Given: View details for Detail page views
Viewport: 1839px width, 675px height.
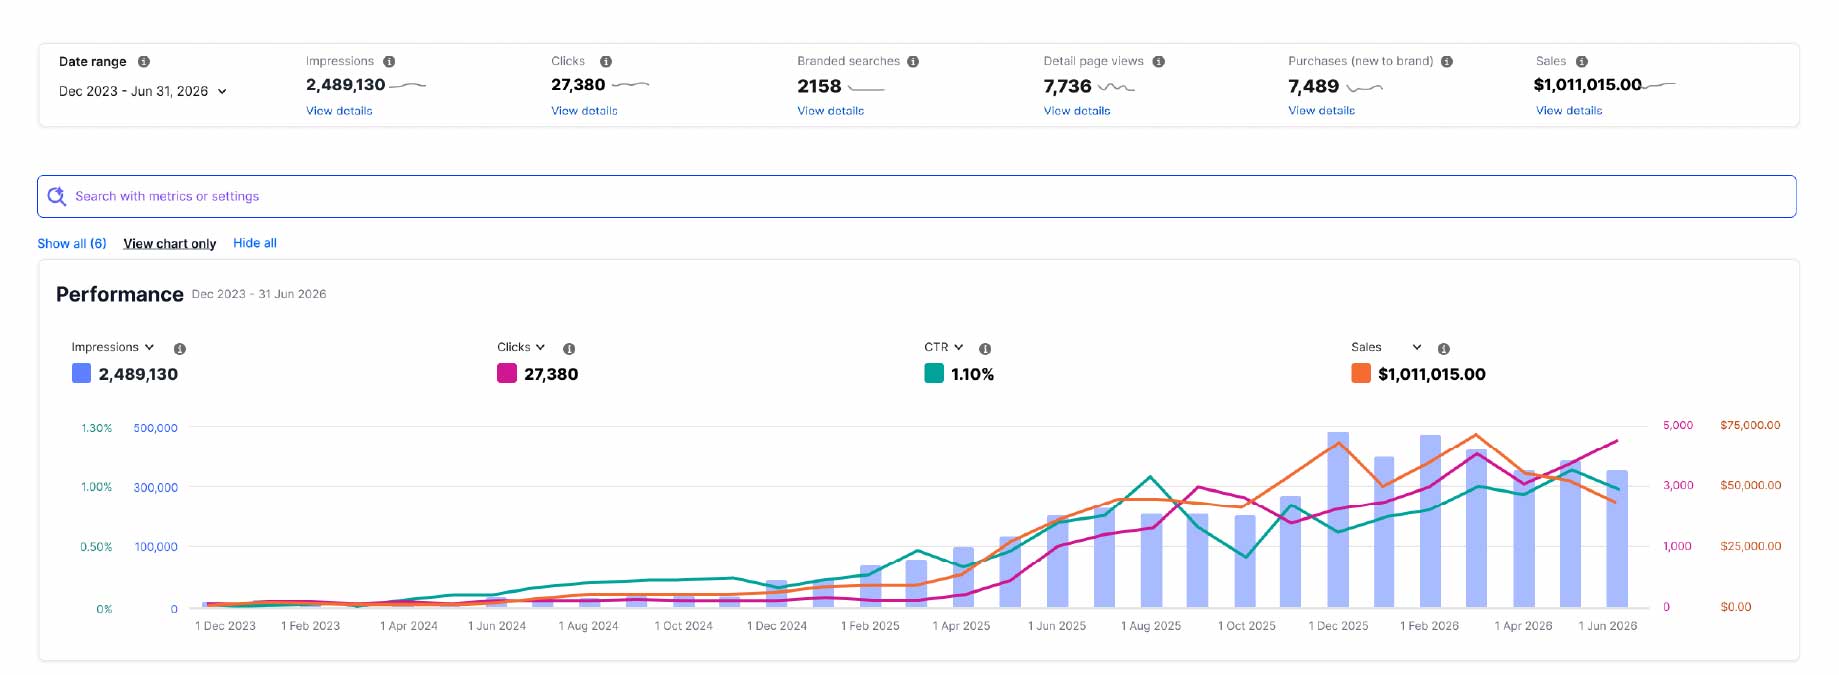Looking at the screenshot, I should (x=1077, y=111).
